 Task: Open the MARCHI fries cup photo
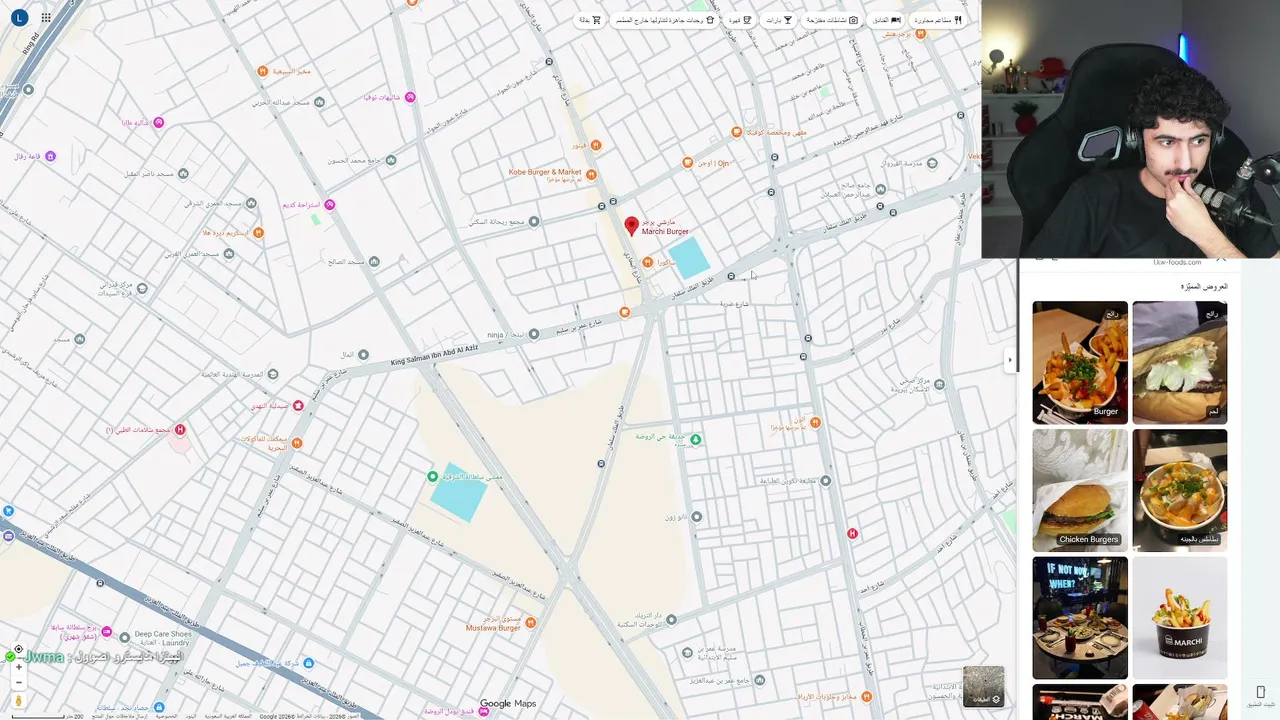pos(1180,618)
